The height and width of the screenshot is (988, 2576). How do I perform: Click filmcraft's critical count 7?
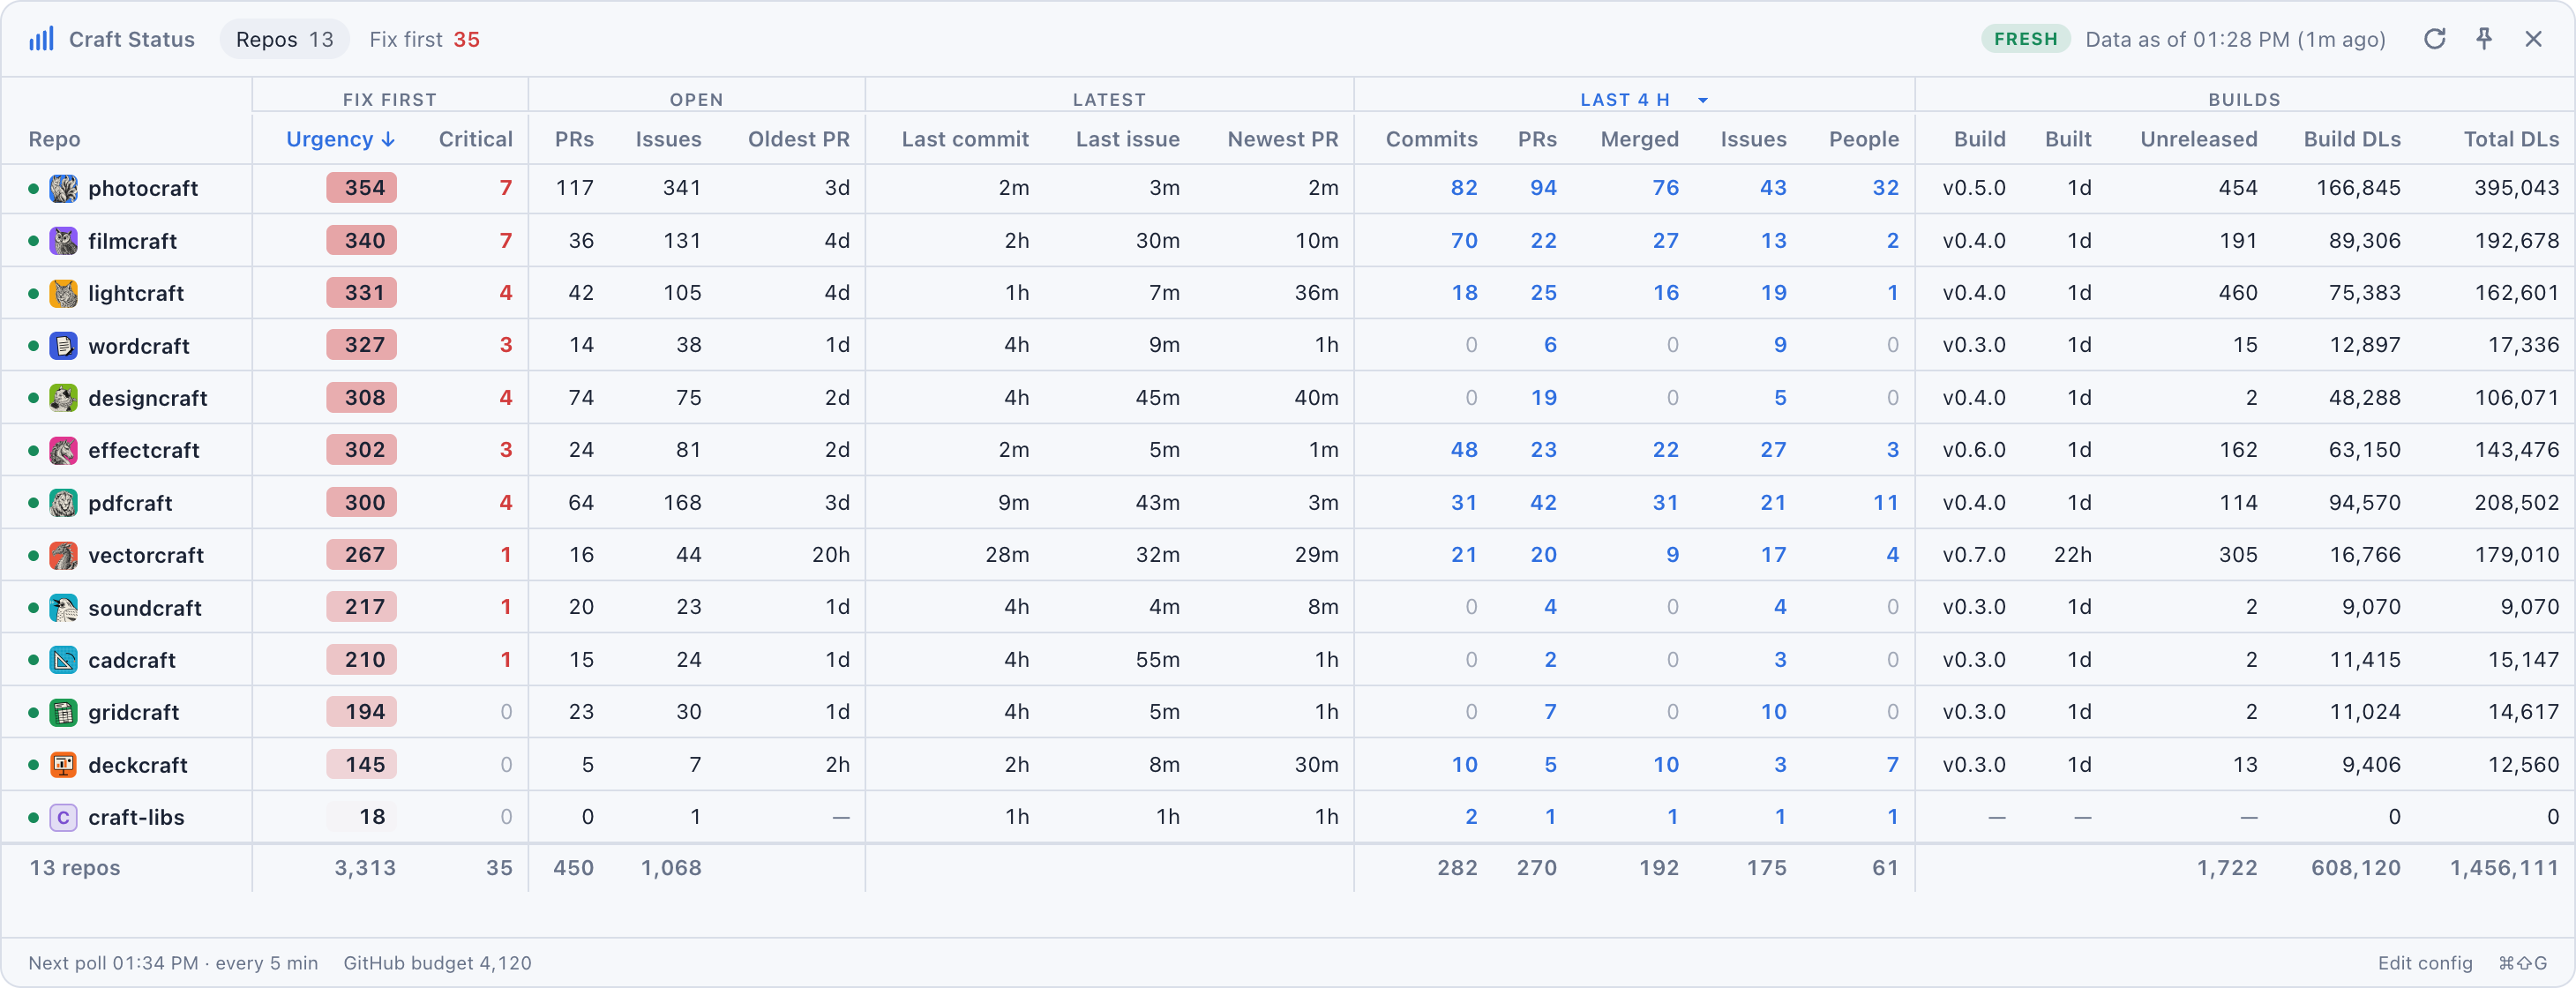[506, 241]
